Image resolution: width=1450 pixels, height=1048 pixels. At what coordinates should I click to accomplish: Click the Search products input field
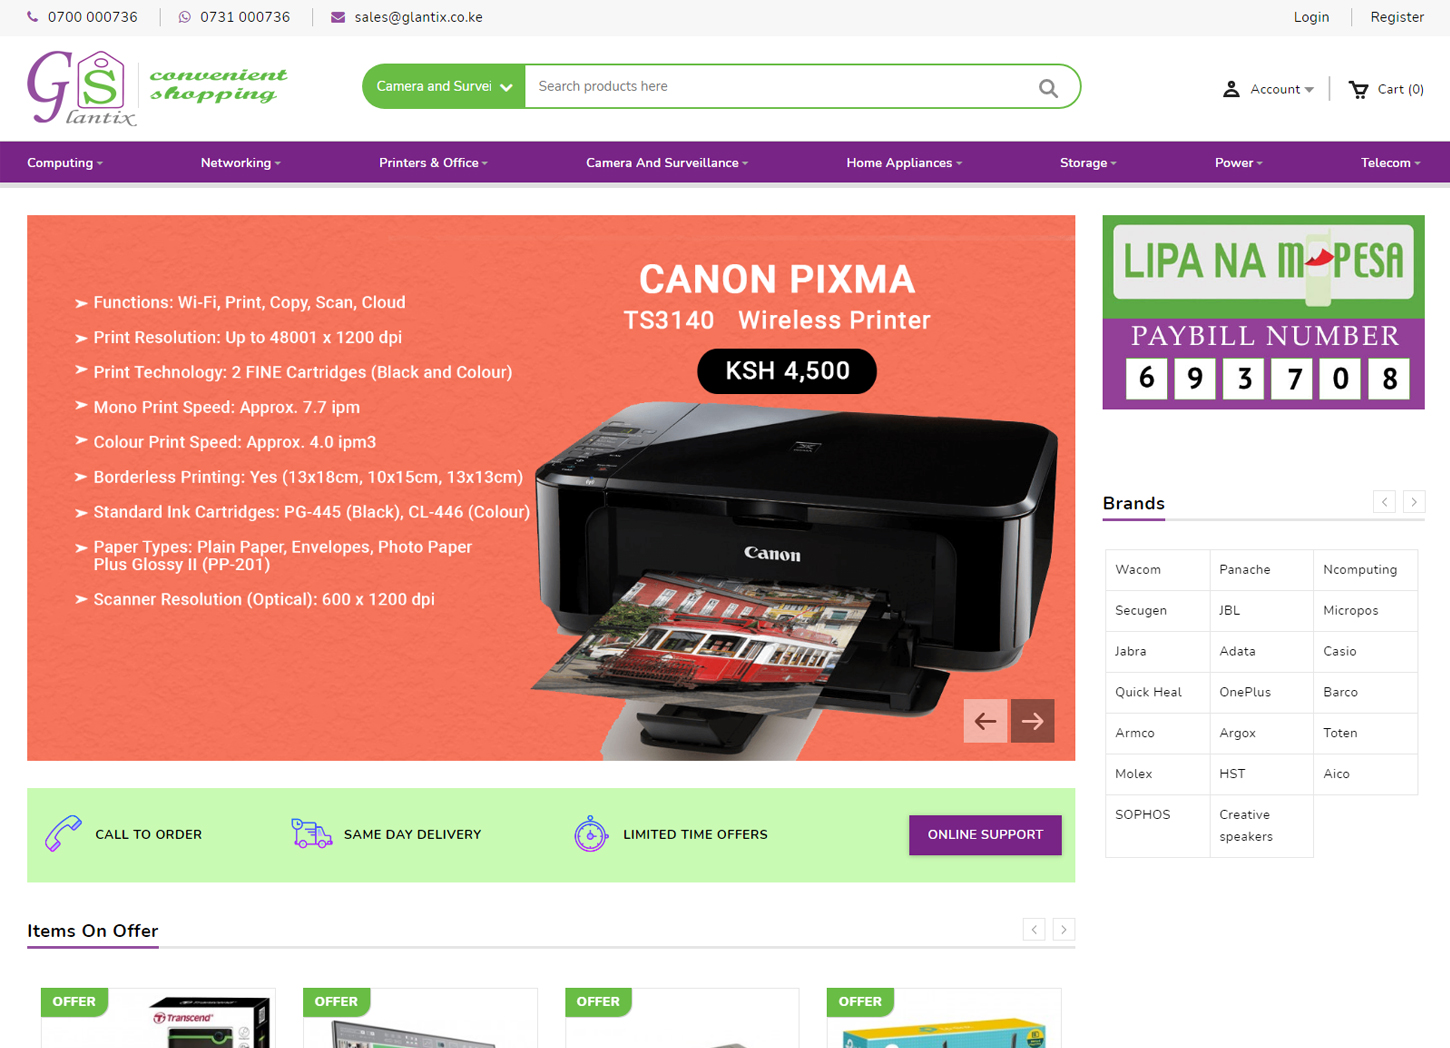click(x=780, y=87)
